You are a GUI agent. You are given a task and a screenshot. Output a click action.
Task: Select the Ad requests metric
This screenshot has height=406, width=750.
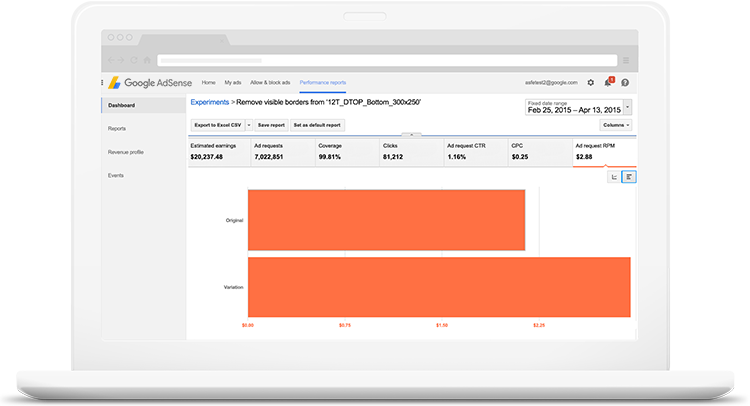click(x=283, y=152)
